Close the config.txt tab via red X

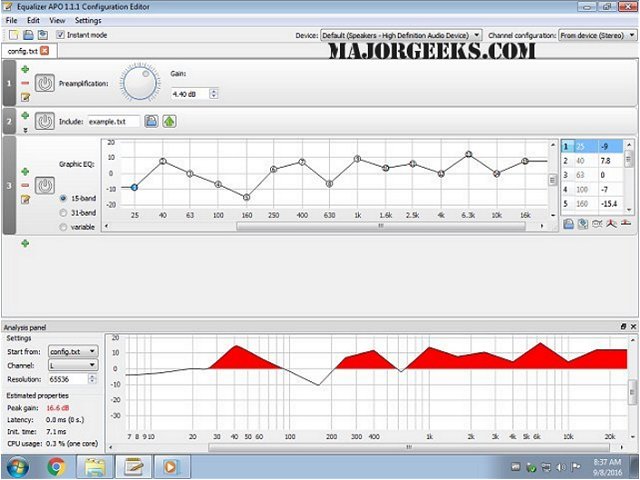coord(44,51)
